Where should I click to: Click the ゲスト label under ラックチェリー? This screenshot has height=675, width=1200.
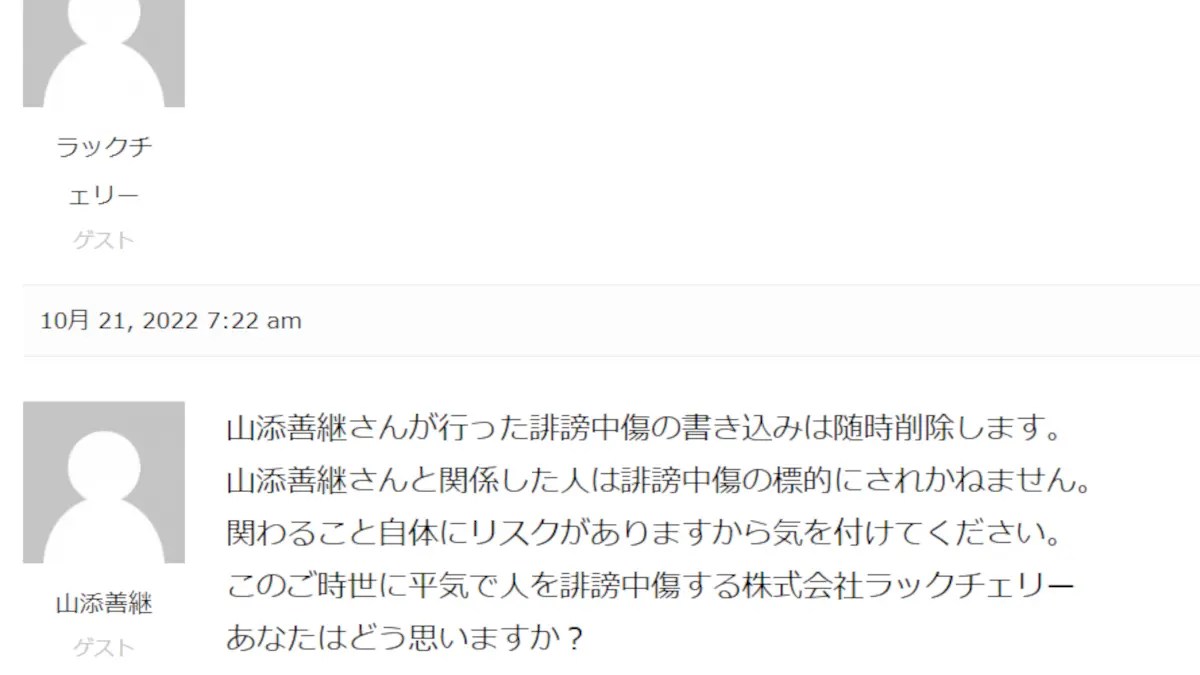pos(104,241)
